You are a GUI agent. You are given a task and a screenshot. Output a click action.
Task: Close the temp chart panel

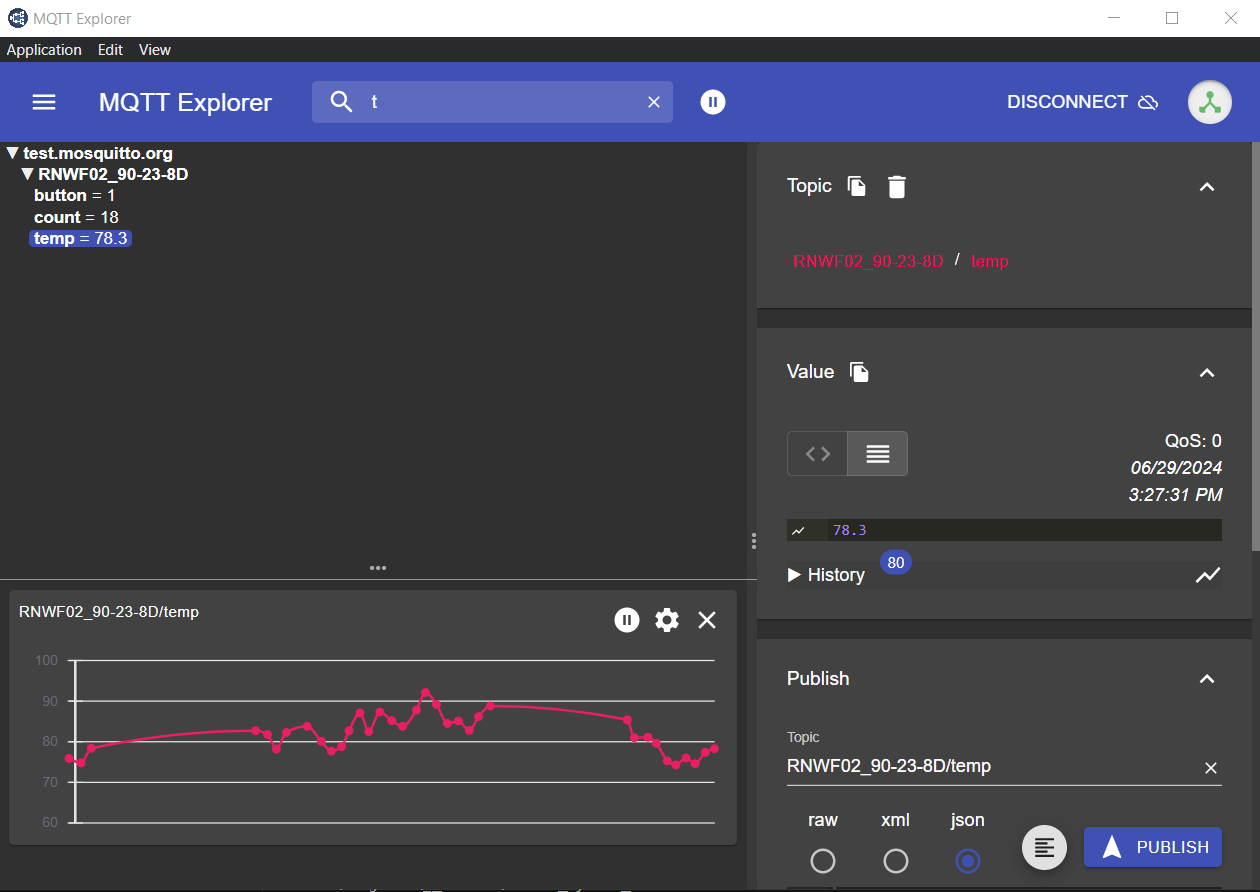point(707,620)
